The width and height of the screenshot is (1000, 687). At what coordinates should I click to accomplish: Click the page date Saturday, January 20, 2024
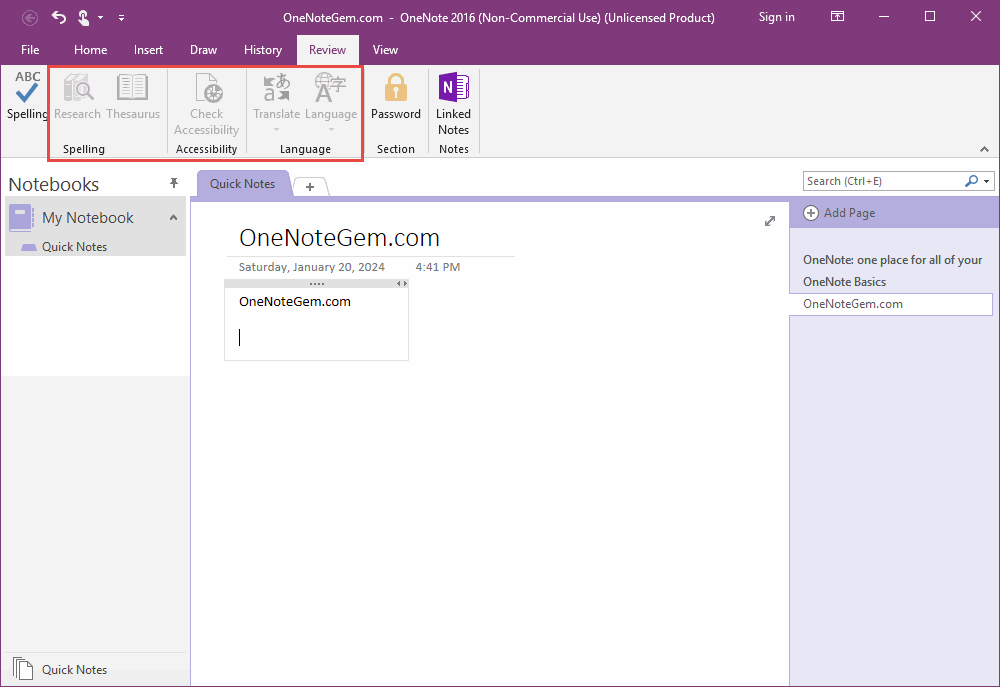(312, 267)
